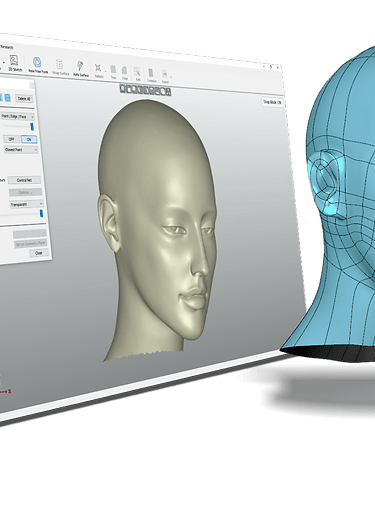
Task: Click the Control Net button
Action: [x=24, y=180]
